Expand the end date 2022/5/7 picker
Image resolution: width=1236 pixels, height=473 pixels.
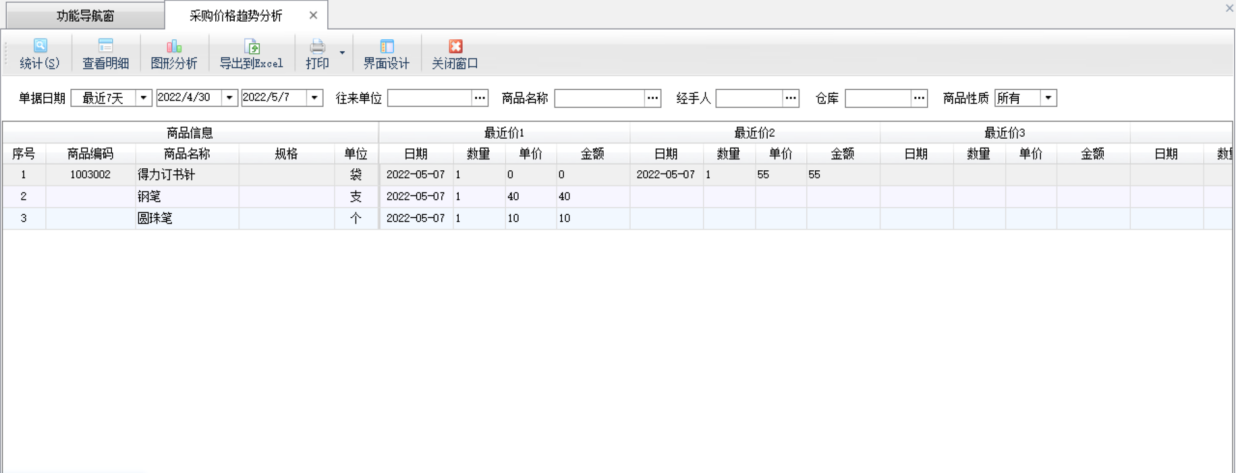pyautogui.click(x=315, y=98)
